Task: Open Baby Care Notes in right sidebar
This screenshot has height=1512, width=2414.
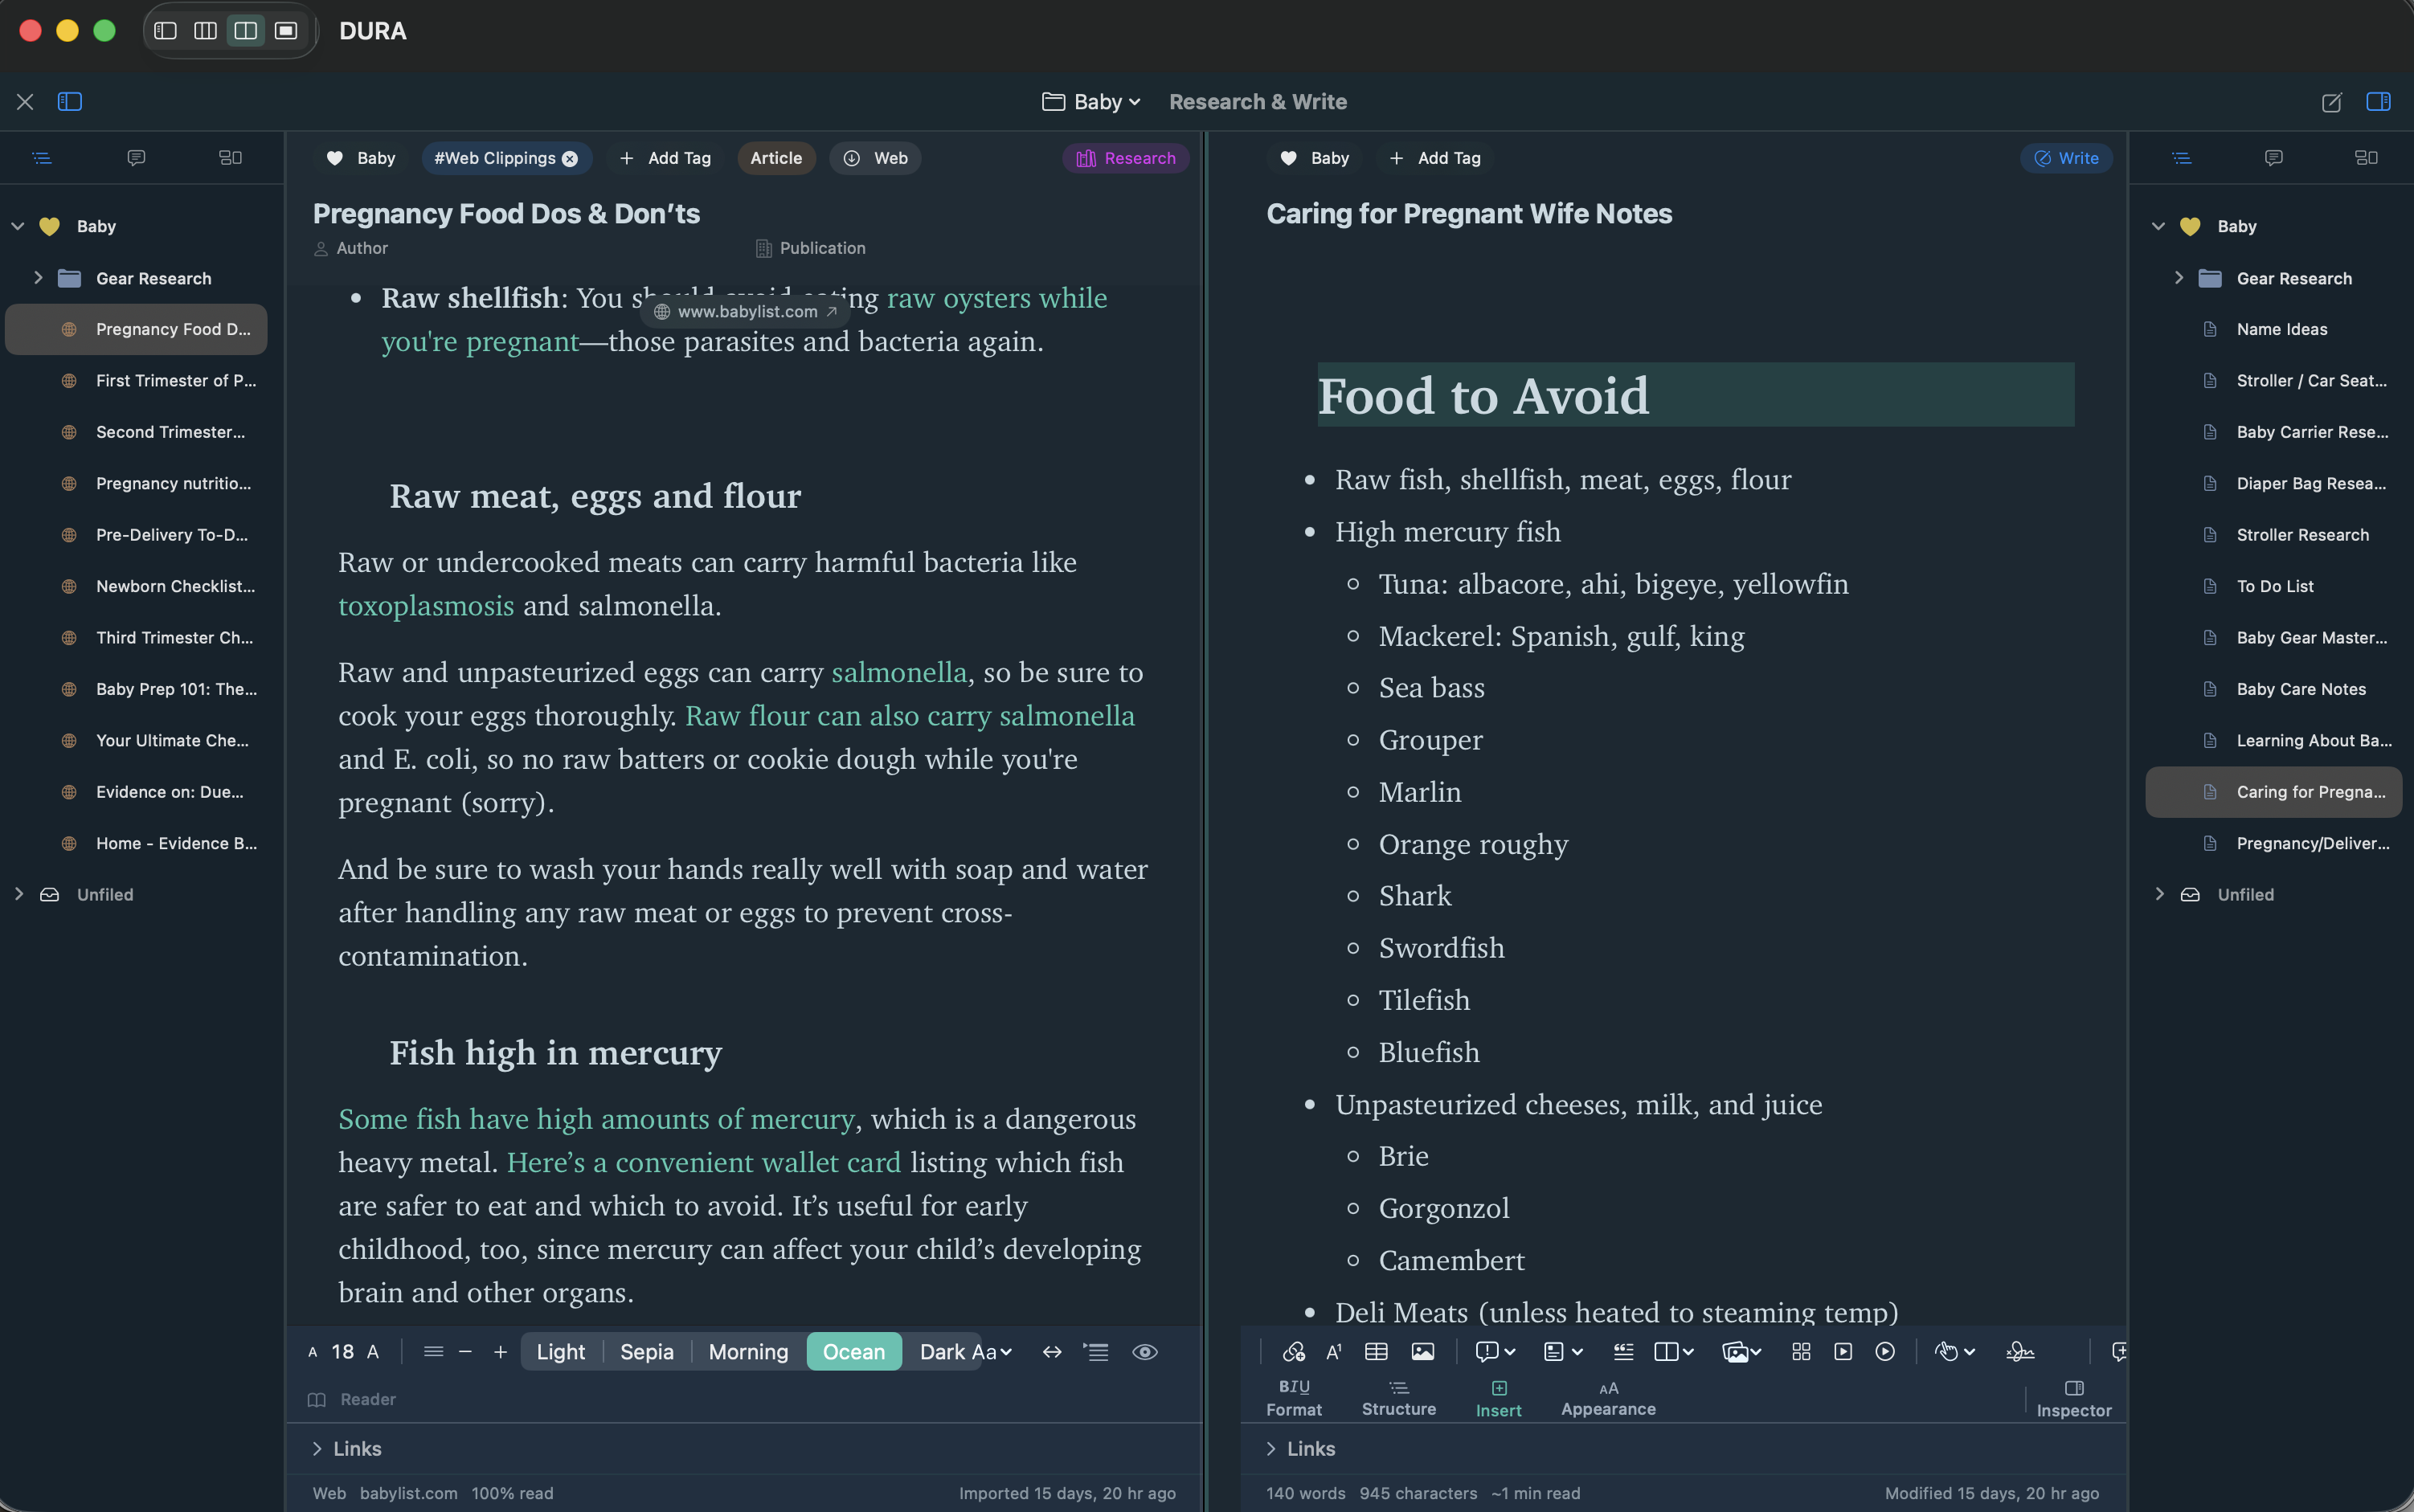Action: (x=2274, y=689)
